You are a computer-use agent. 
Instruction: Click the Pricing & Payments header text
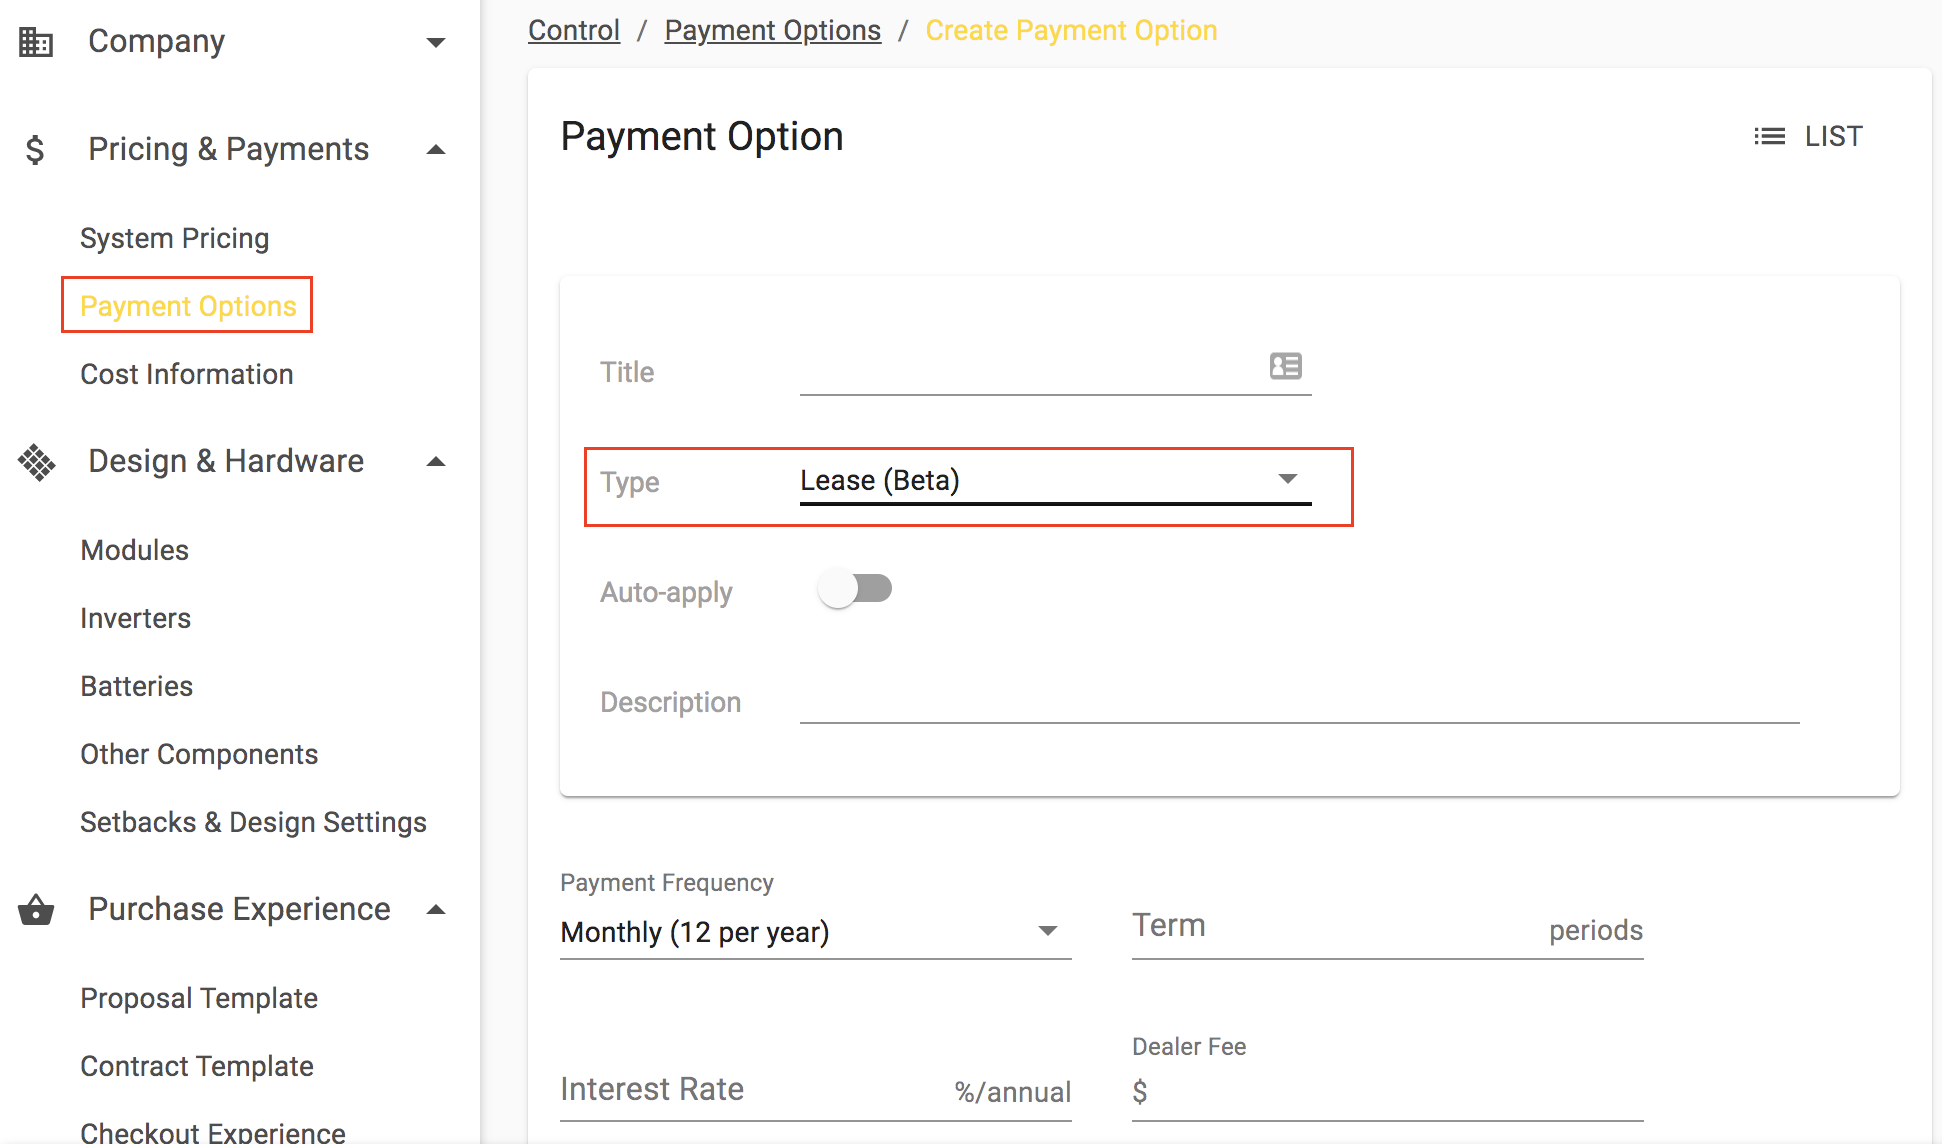(229, 150)
